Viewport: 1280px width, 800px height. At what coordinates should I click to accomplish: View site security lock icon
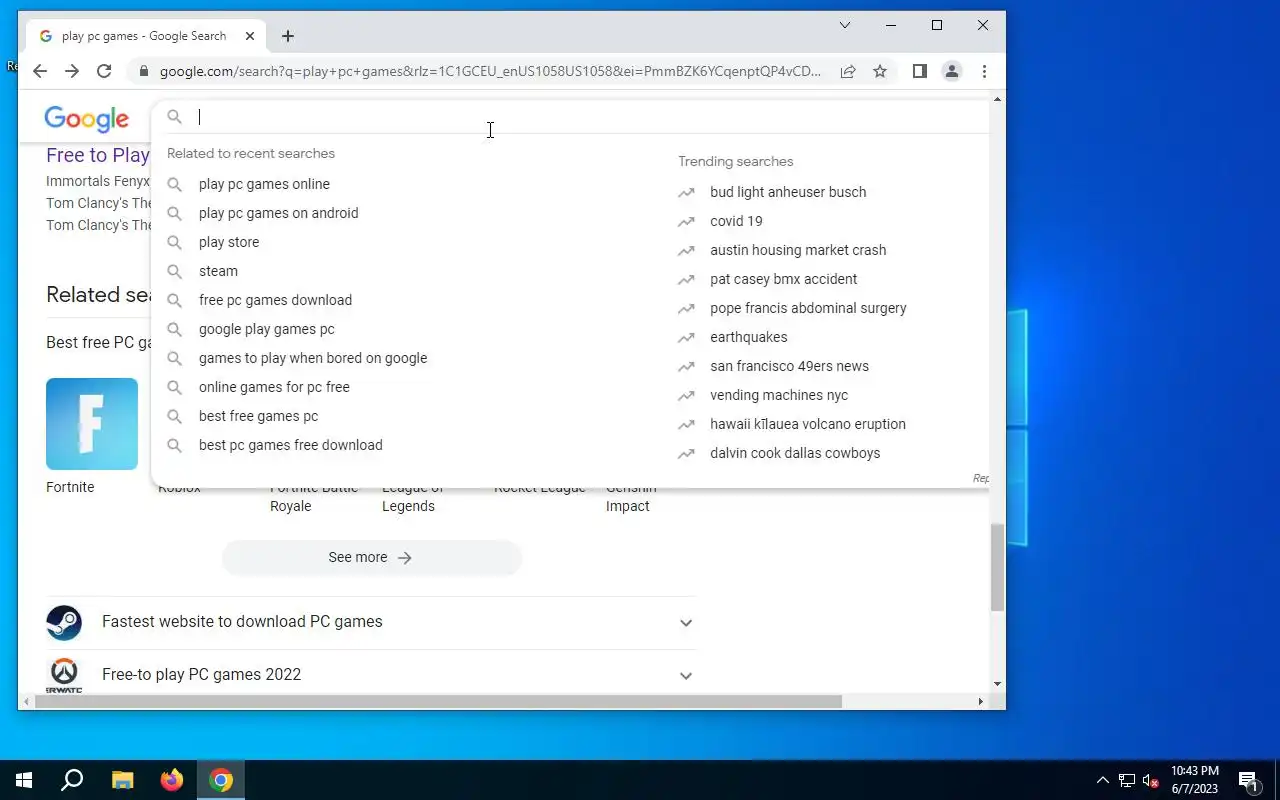click(144, 71)
